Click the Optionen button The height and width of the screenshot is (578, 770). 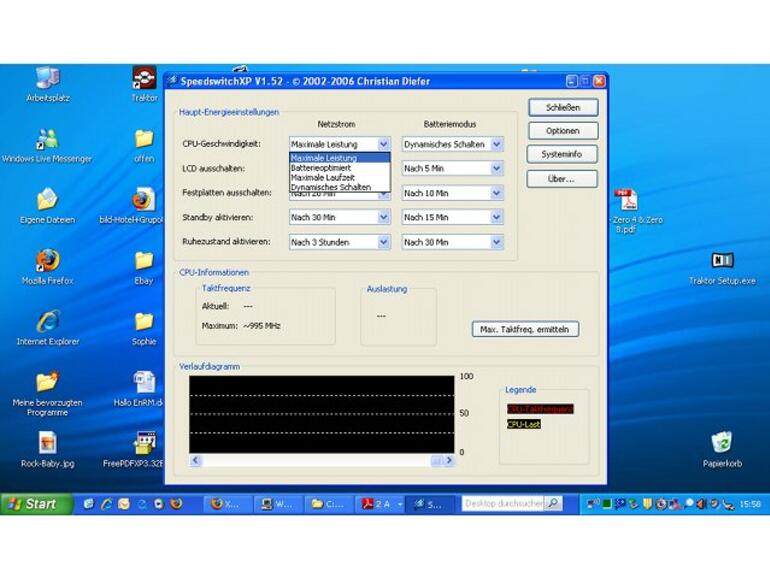coord(562,131)
